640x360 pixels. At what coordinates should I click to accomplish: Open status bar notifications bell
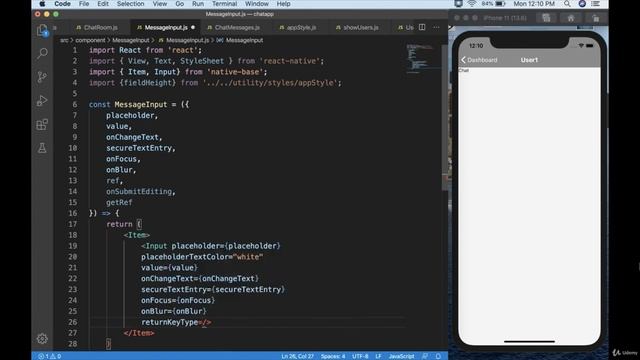[438, 356]
